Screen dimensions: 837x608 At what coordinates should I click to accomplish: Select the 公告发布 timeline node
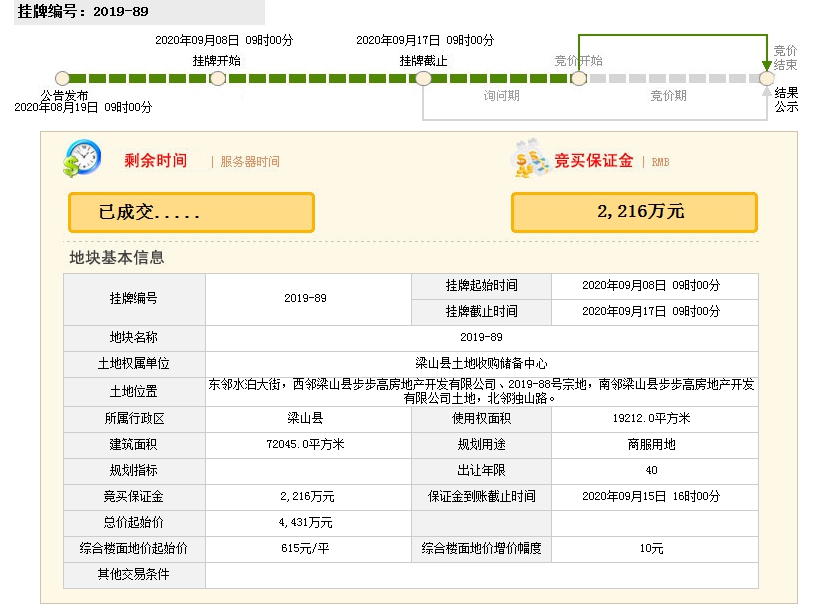(62, 78)
